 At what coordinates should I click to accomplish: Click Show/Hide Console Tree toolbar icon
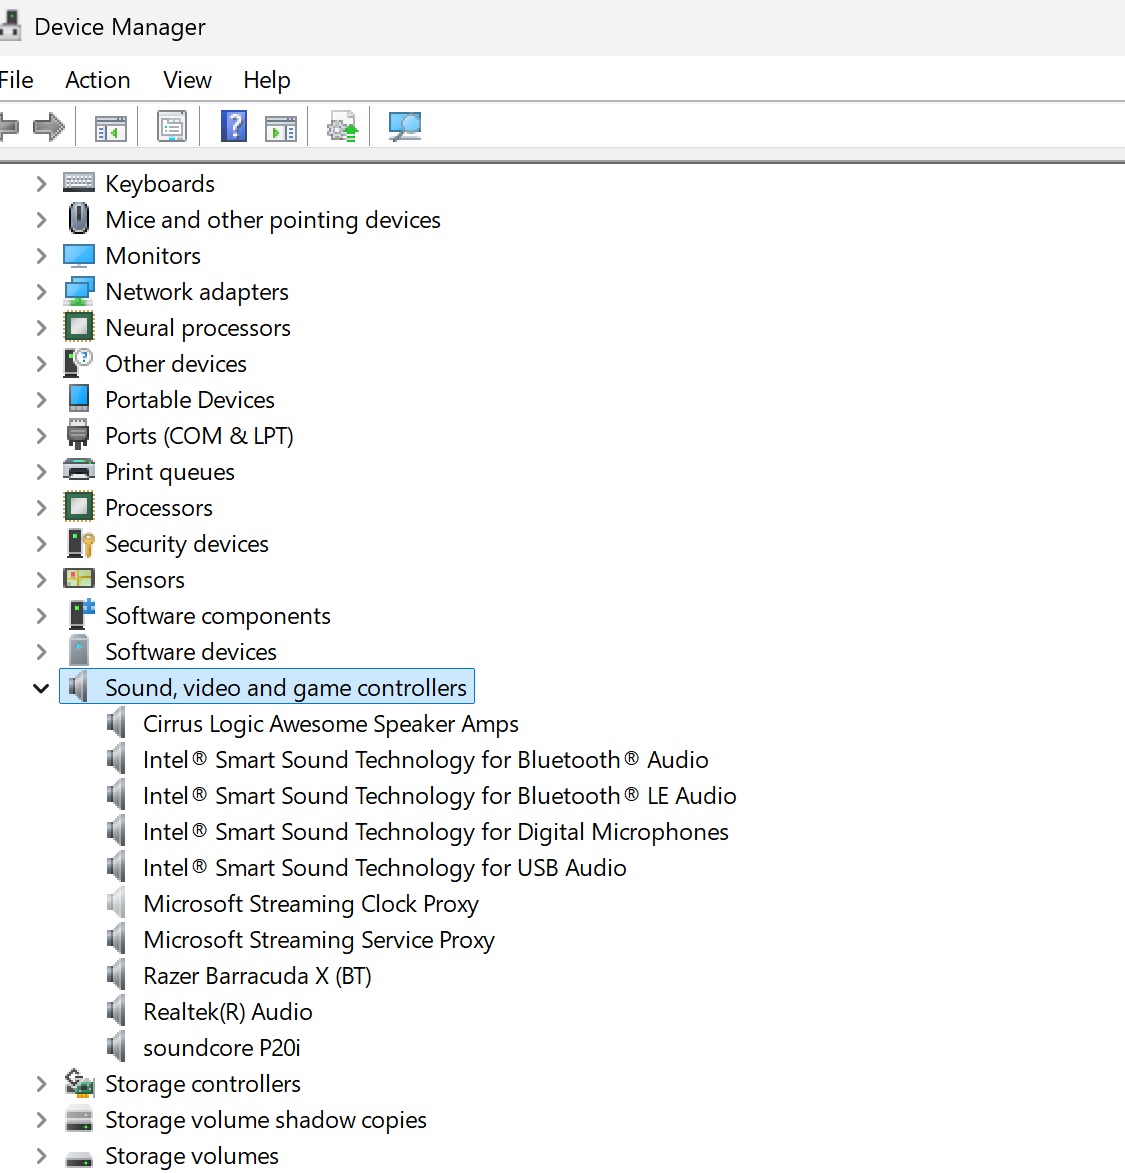111,127
